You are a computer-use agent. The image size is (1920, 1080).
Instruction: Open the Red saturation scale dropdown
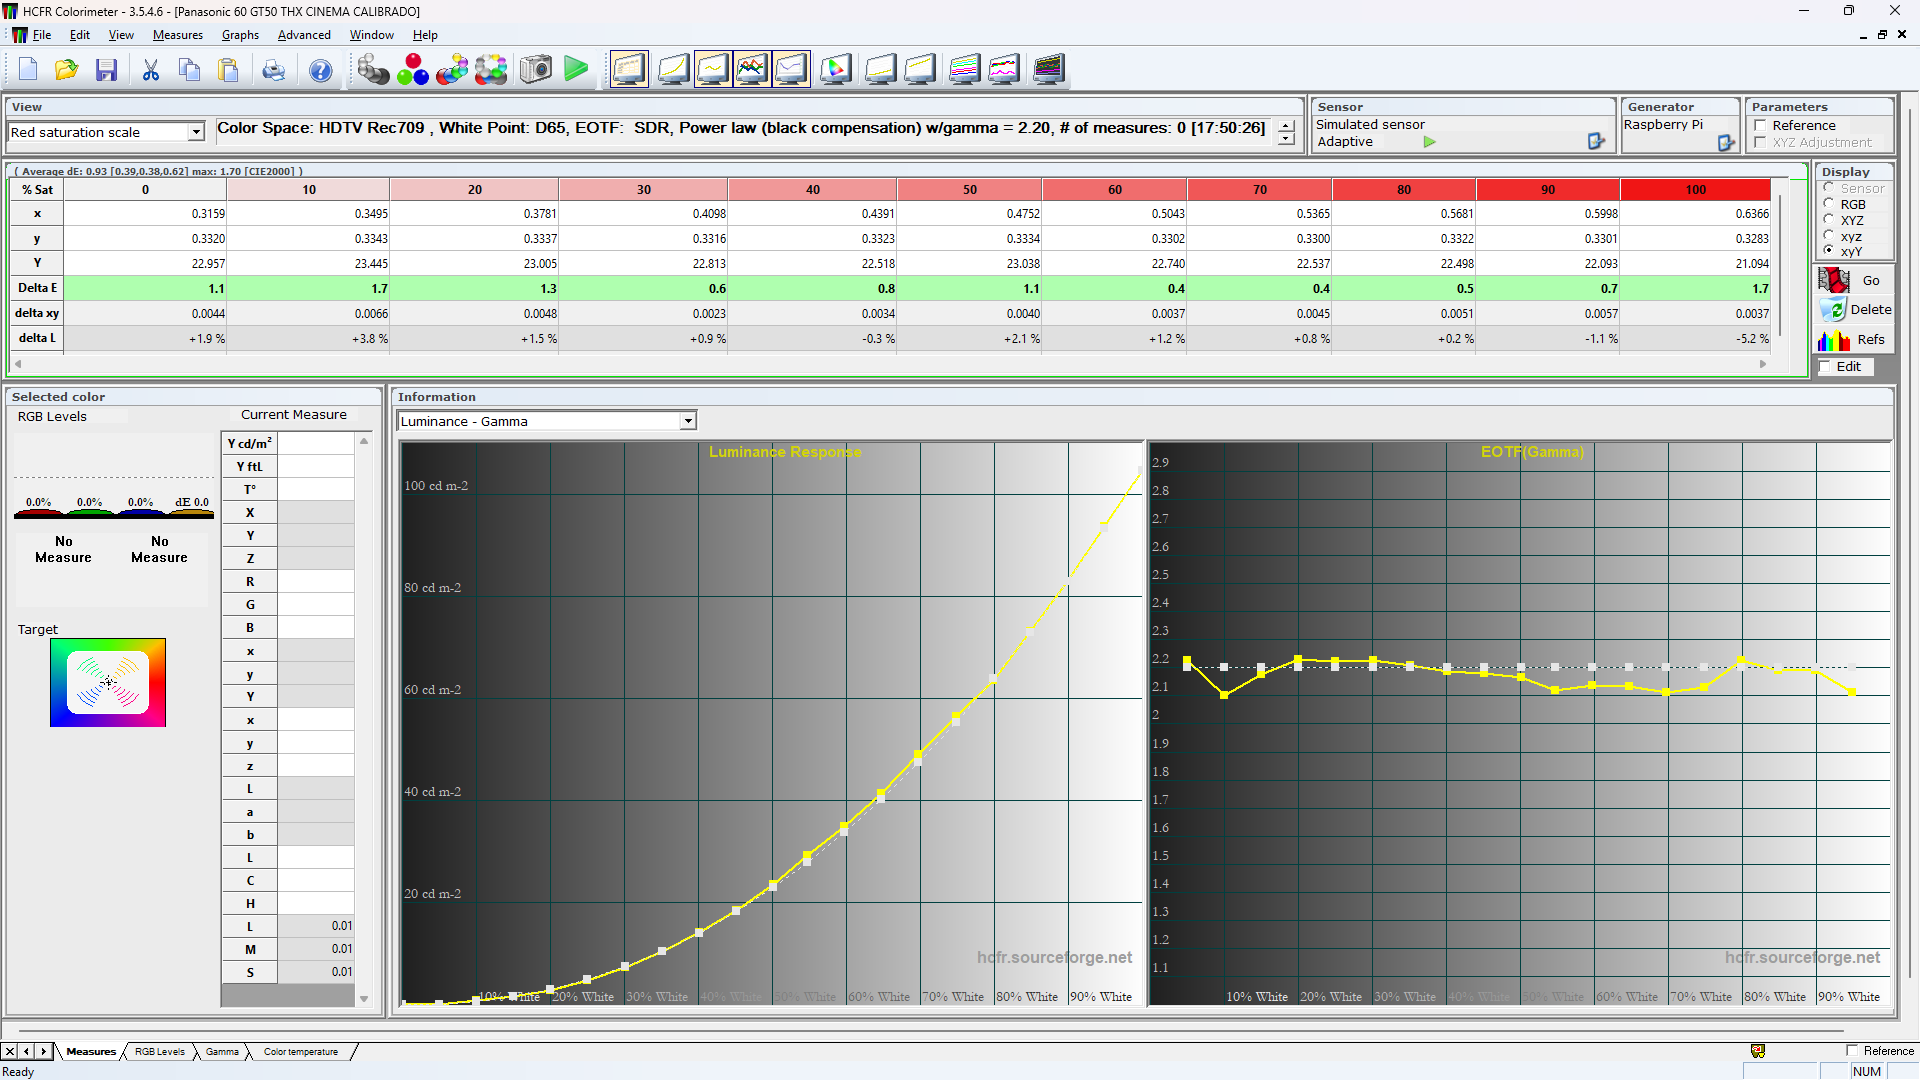pos(196,132)
